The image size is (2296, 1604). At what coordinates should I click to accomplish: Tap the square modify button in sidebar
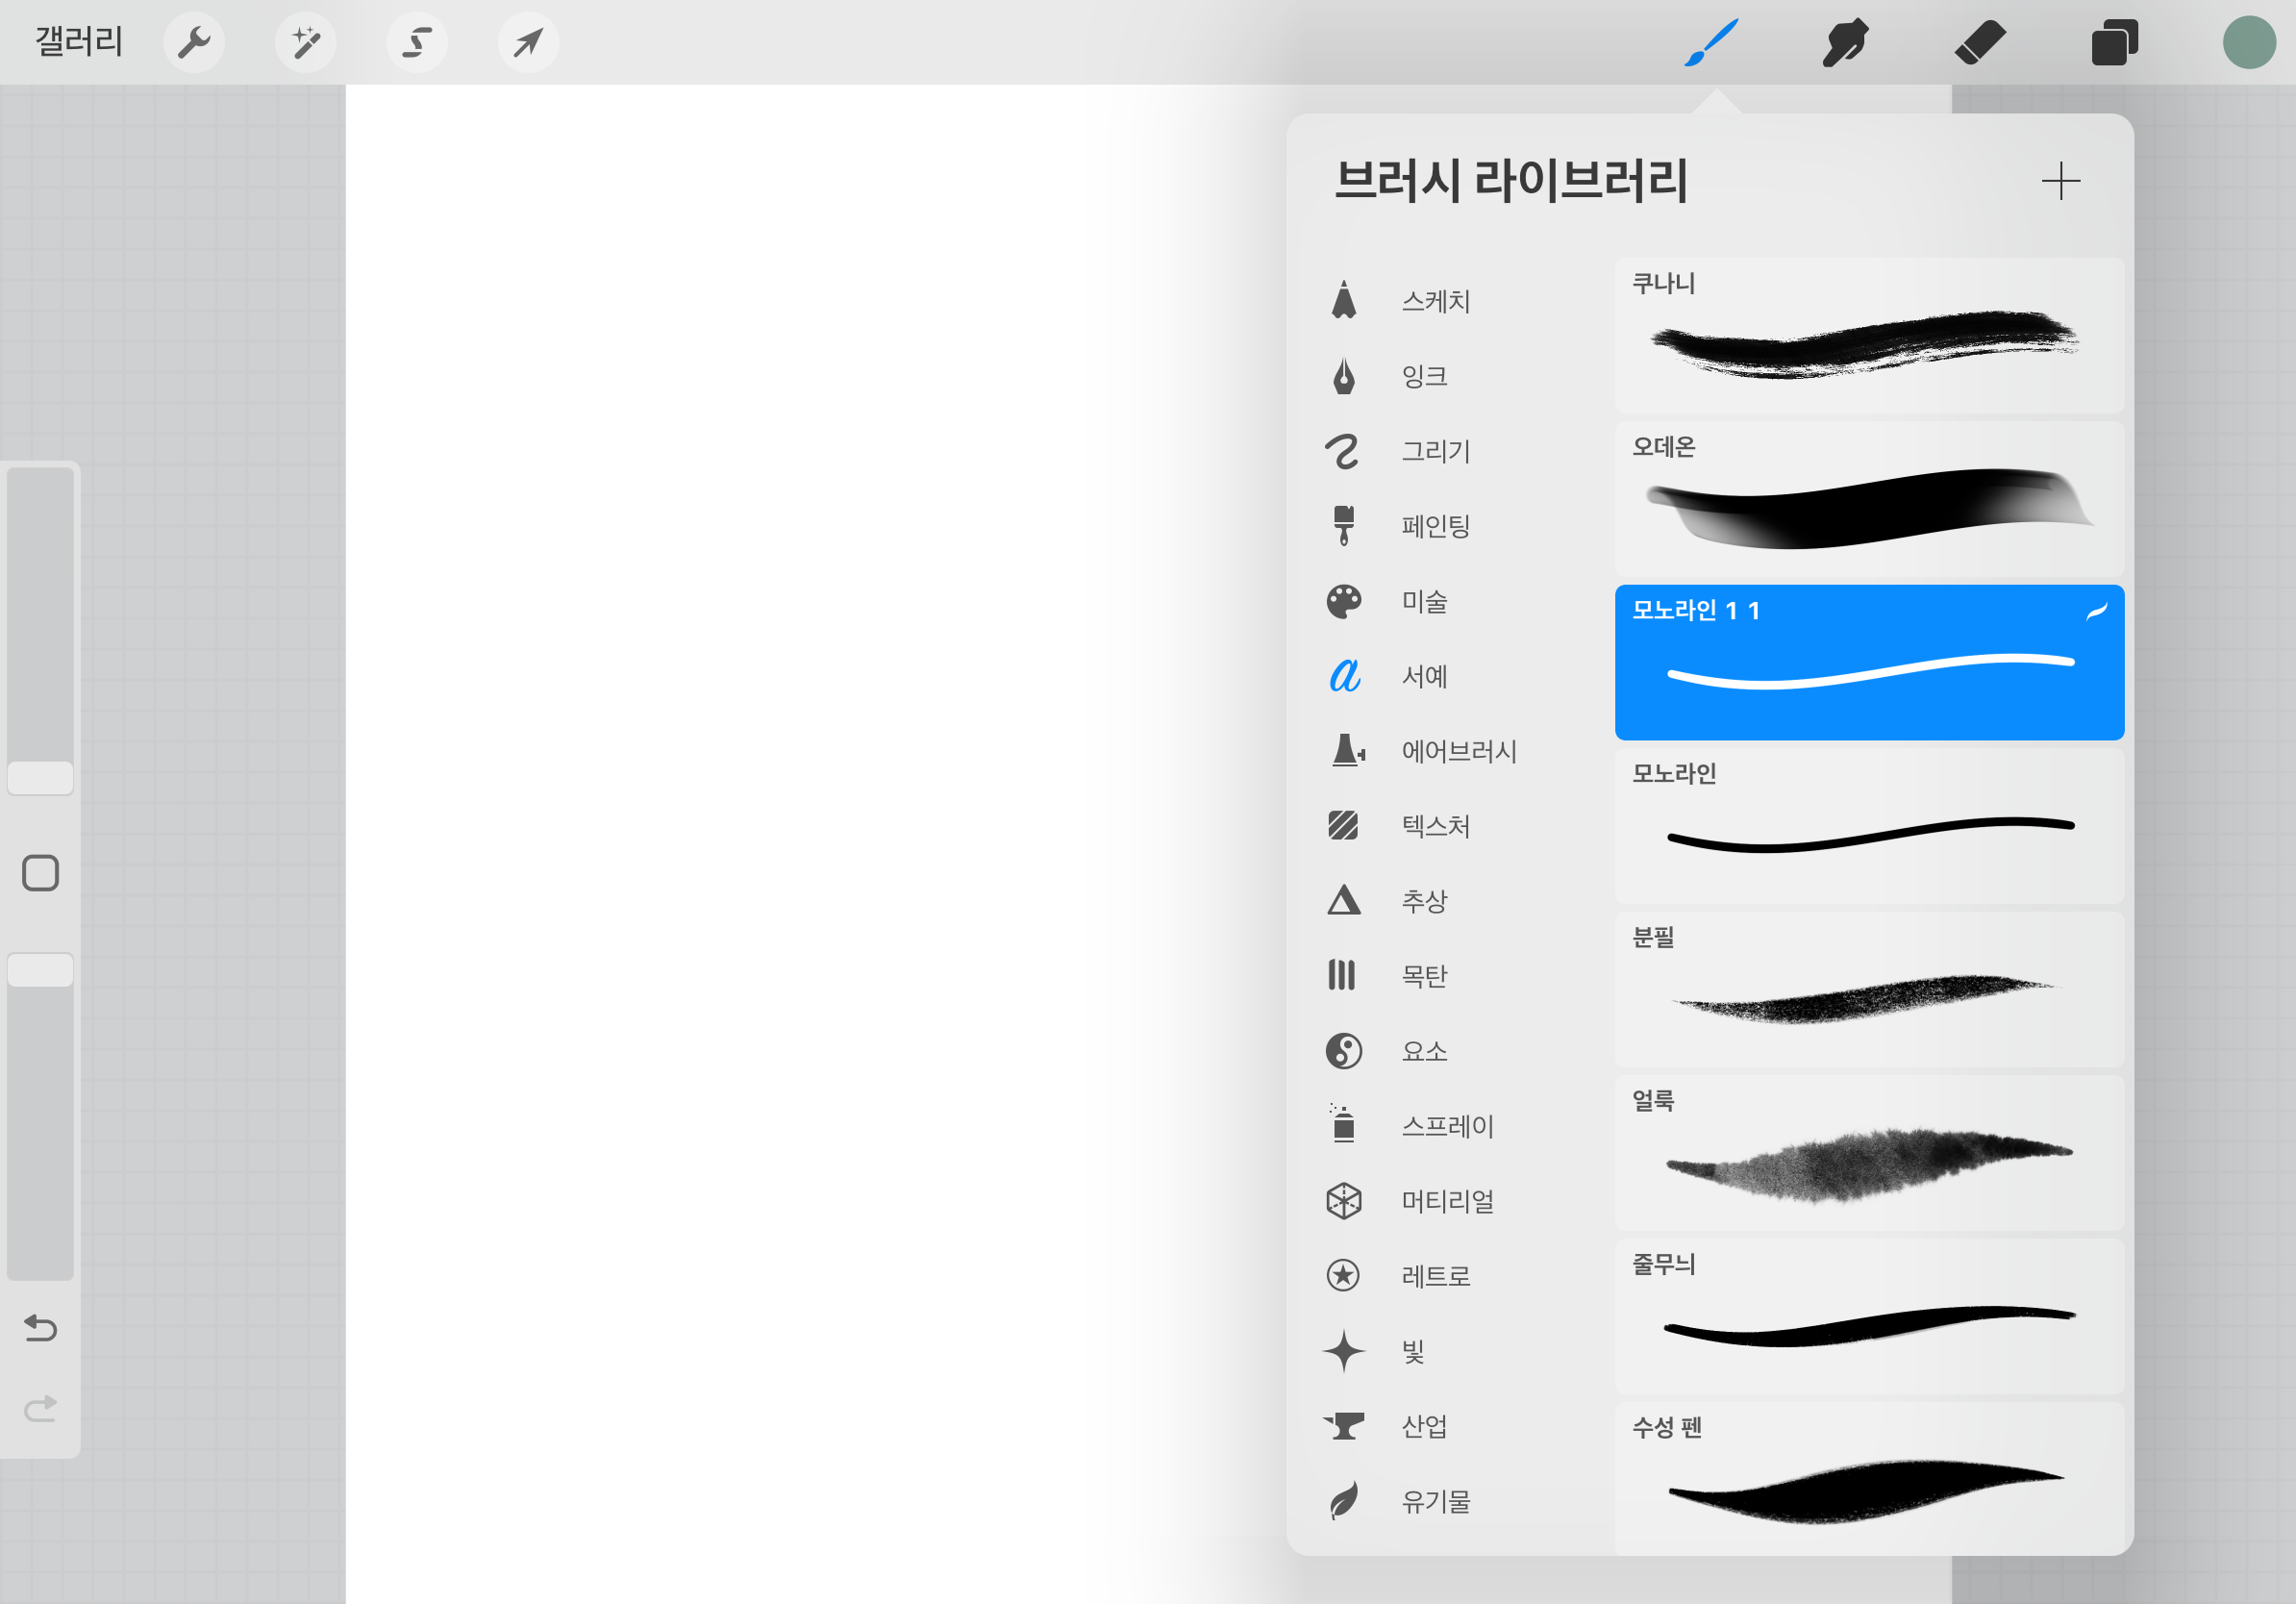pyautogui.click(x=40, y=873)
